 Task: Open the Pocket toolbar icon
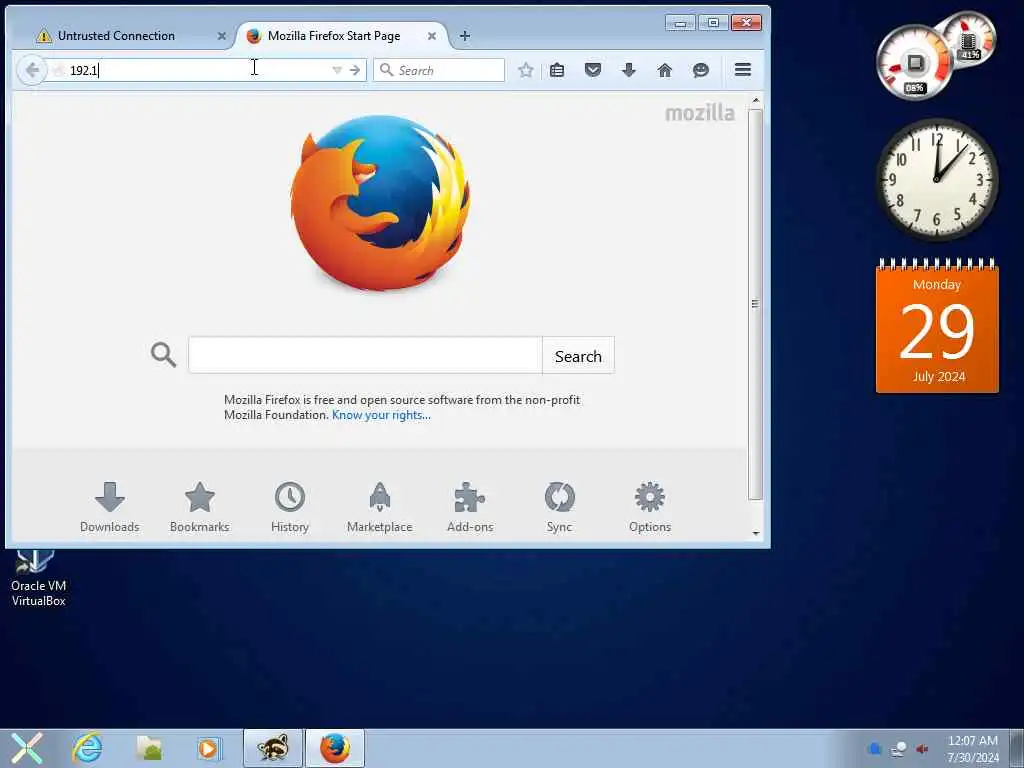point(593,70)
